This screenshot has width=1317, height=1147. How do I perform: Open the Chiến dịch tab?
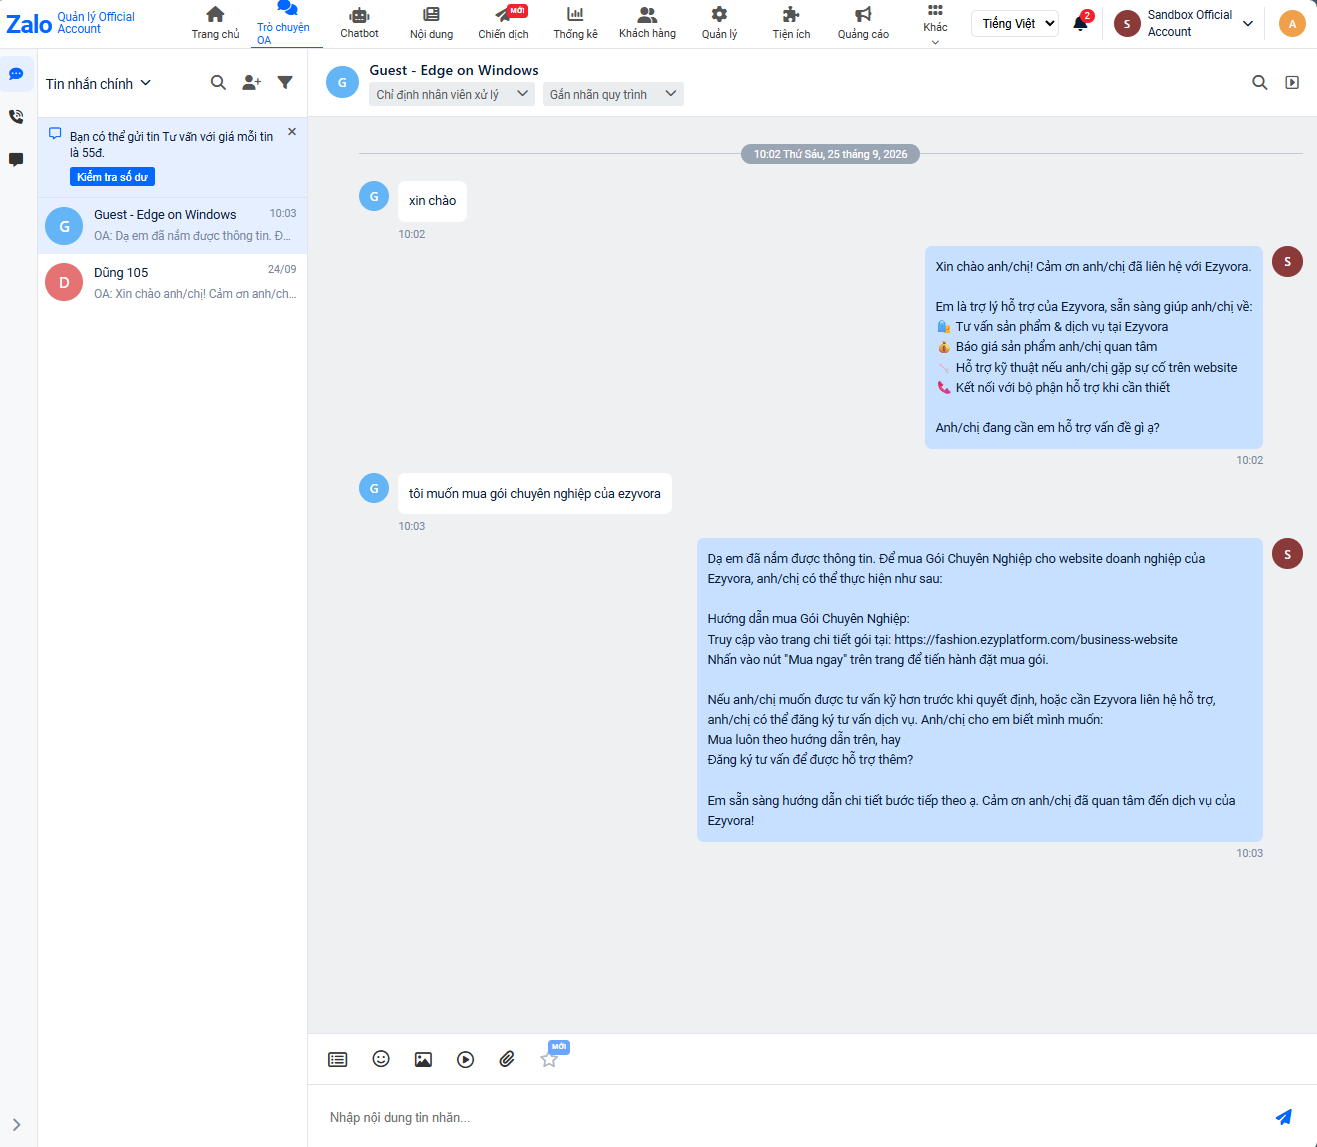[503, 22]
